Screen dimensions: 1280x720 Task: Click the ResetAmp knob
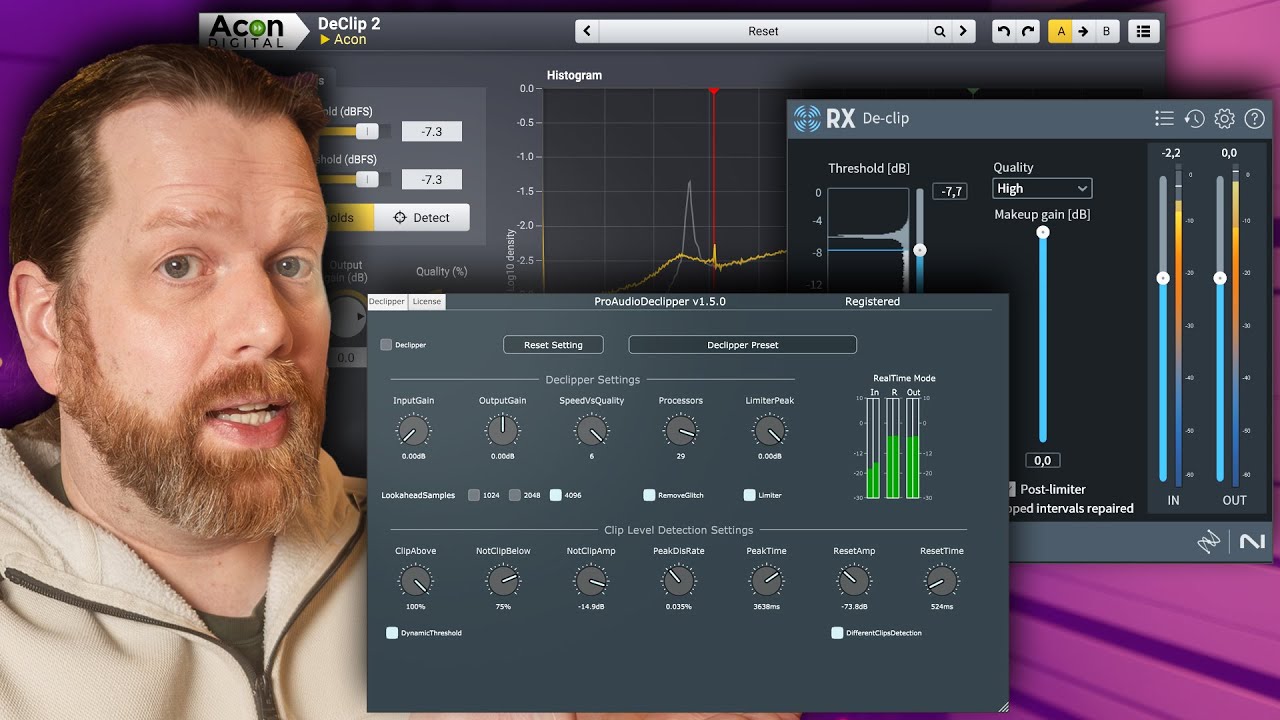(x=853, y=581)
